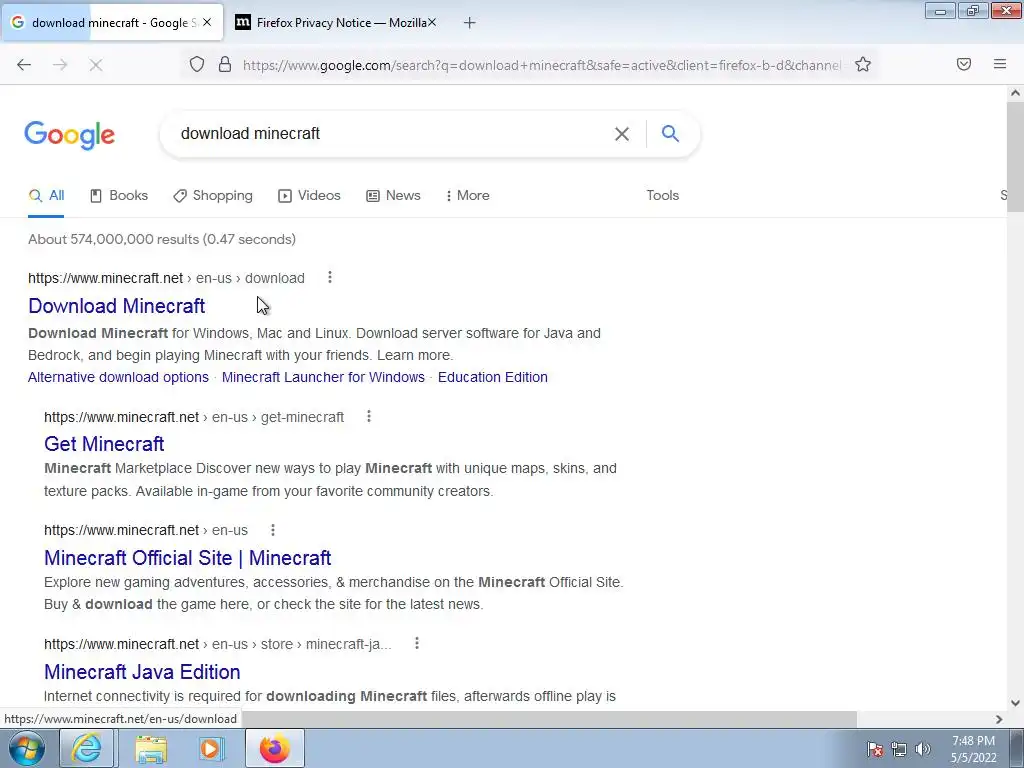This screenshot has width=1024, height=768.
Task: Close the download minecraft Google tab
Action: click(x=207, y=22)
